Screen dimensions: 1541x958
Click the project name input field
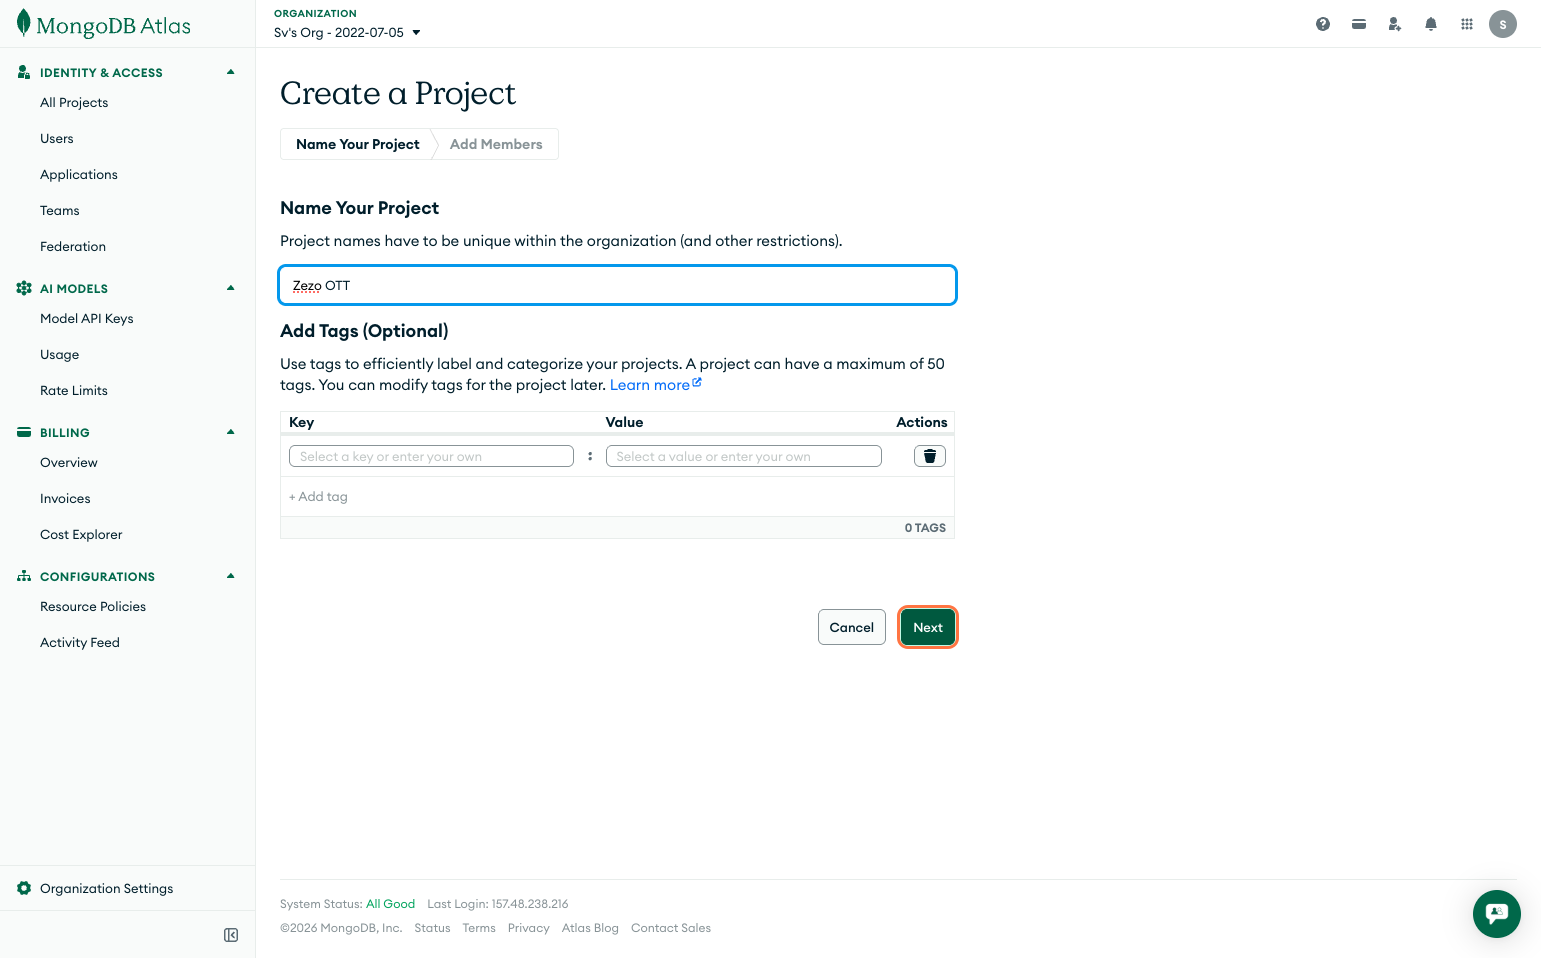coord(617,285)
